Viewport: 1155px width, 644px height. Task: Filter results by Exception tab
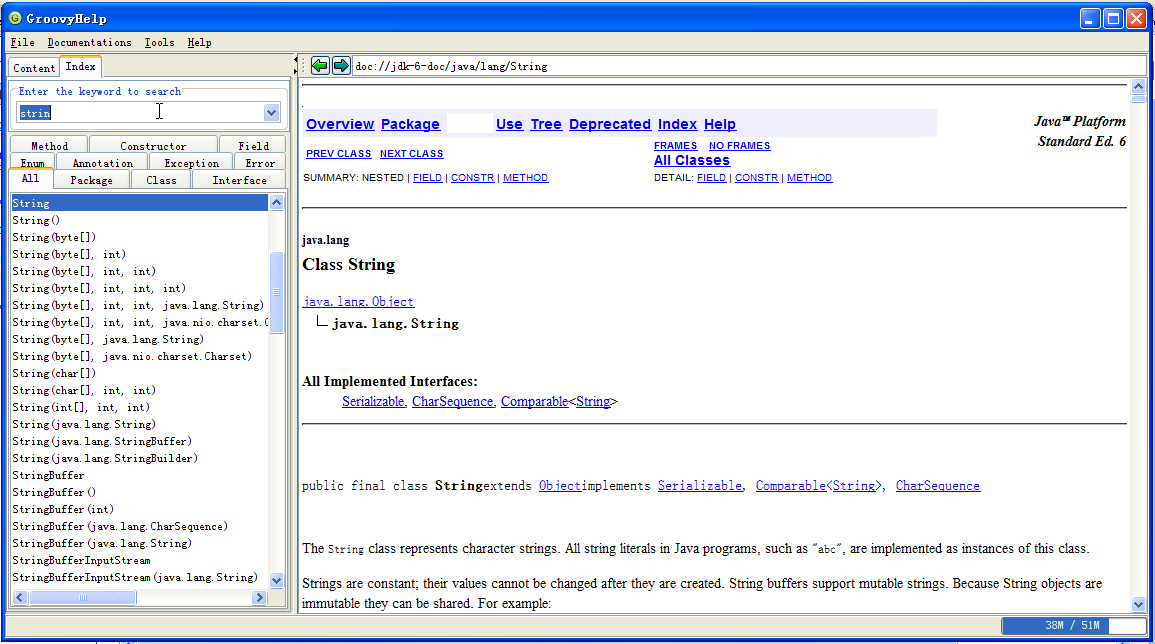191,163
